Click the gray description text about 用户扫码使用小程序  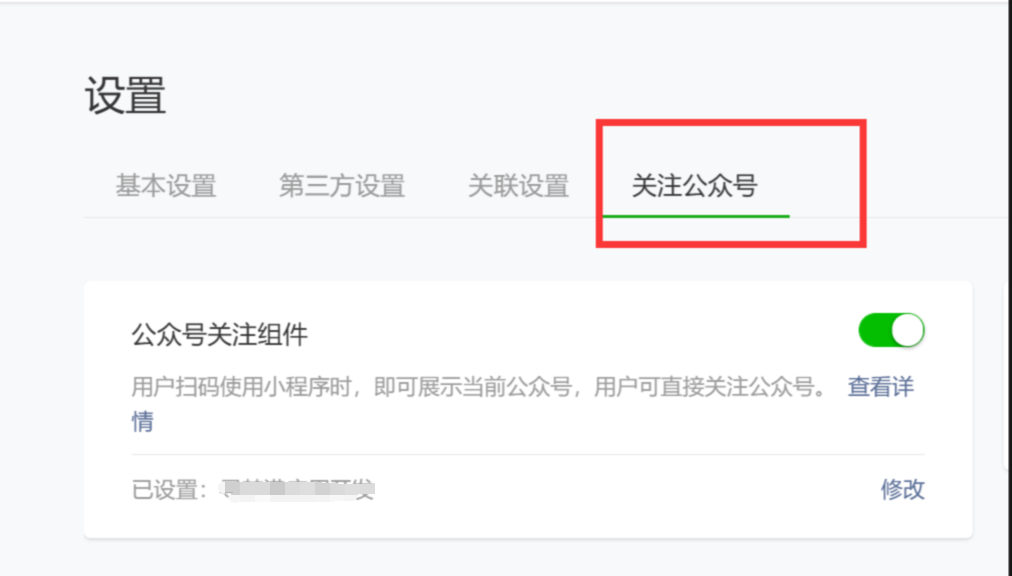[479, 387]
